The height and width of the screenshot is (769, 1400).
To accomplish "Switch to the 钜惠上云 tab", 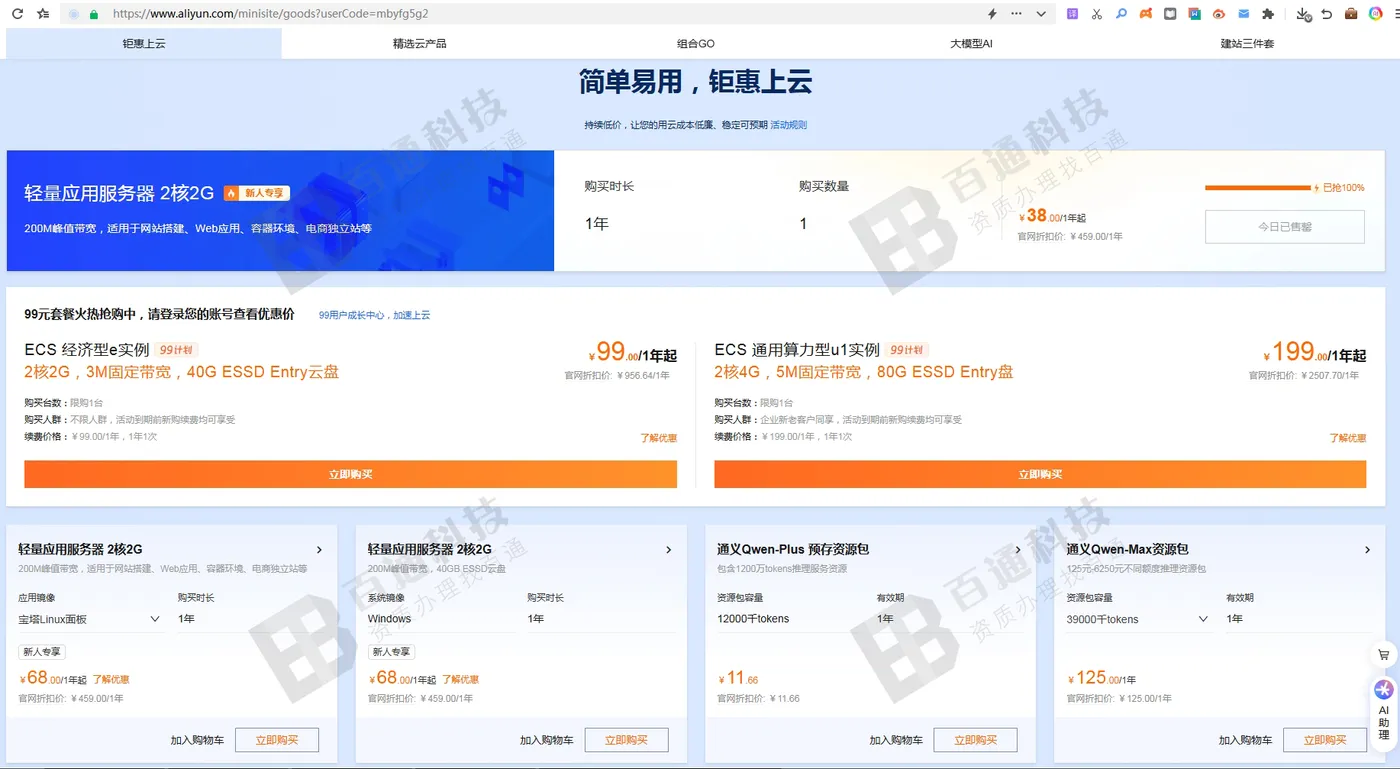I will click(x=144, y=43).
